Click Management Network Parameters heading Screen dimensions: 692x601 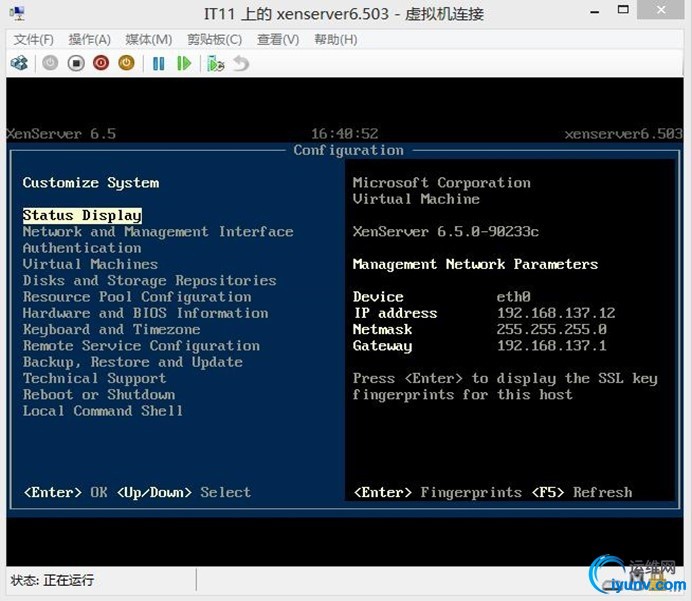tap(475, 264)
